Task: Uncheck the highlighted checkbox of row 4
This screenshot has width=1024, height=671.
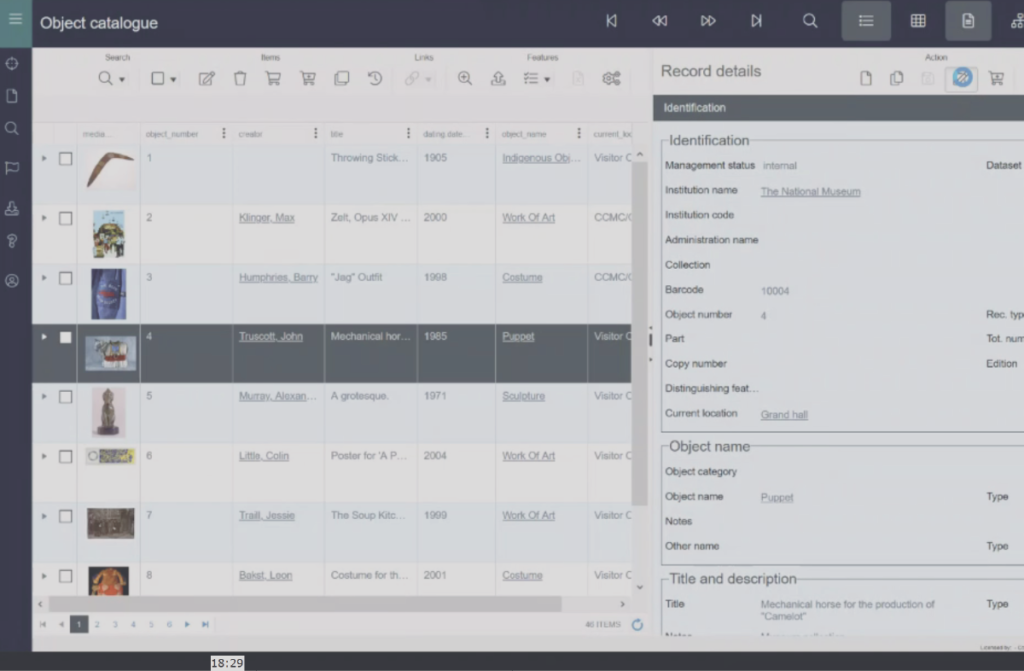Action: pos(66,337)
